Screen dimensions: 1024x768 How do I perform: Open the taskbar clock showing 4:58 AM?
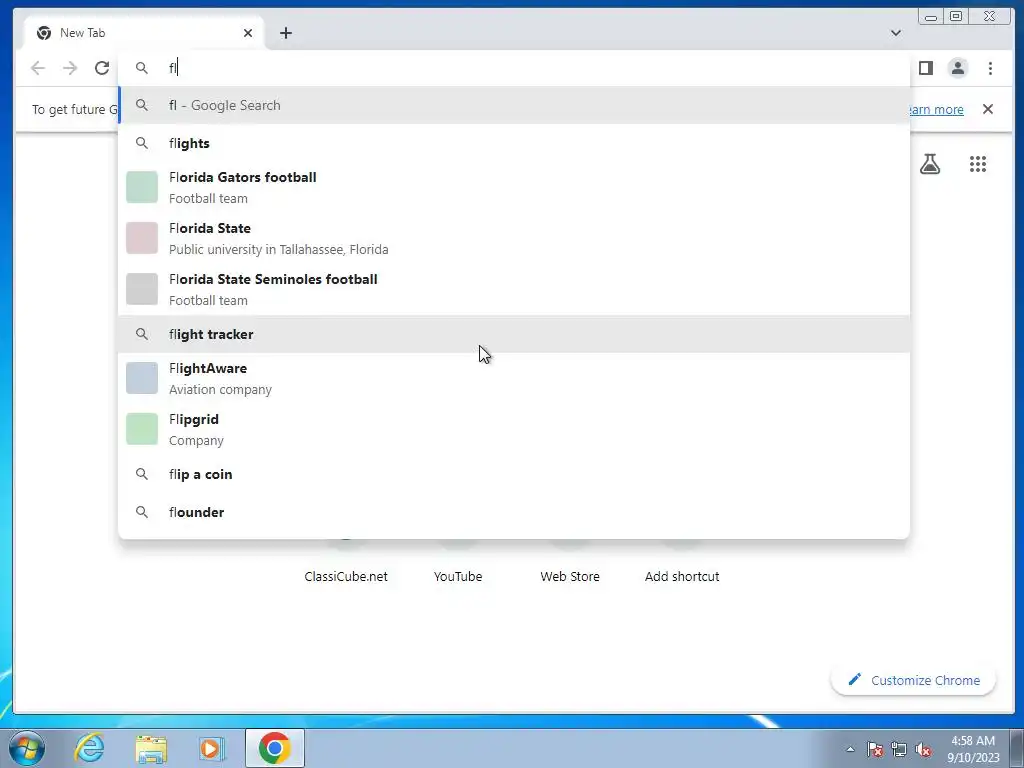pos(973,749)
